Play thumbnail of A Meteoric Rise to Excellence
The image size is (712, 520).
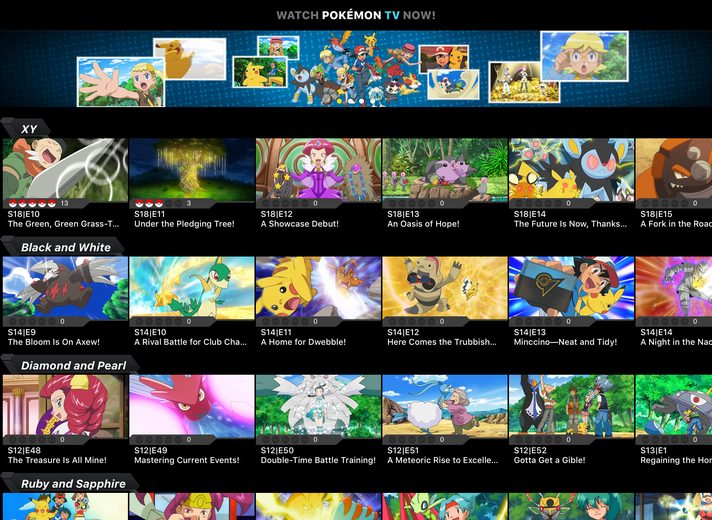coord(445,406)
